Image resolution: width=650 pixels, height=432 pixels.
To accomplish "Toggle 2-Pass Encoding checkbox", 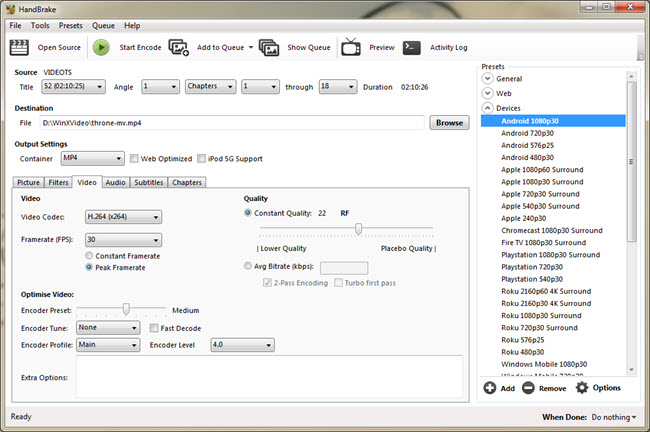I will click(x=267, y=283).
